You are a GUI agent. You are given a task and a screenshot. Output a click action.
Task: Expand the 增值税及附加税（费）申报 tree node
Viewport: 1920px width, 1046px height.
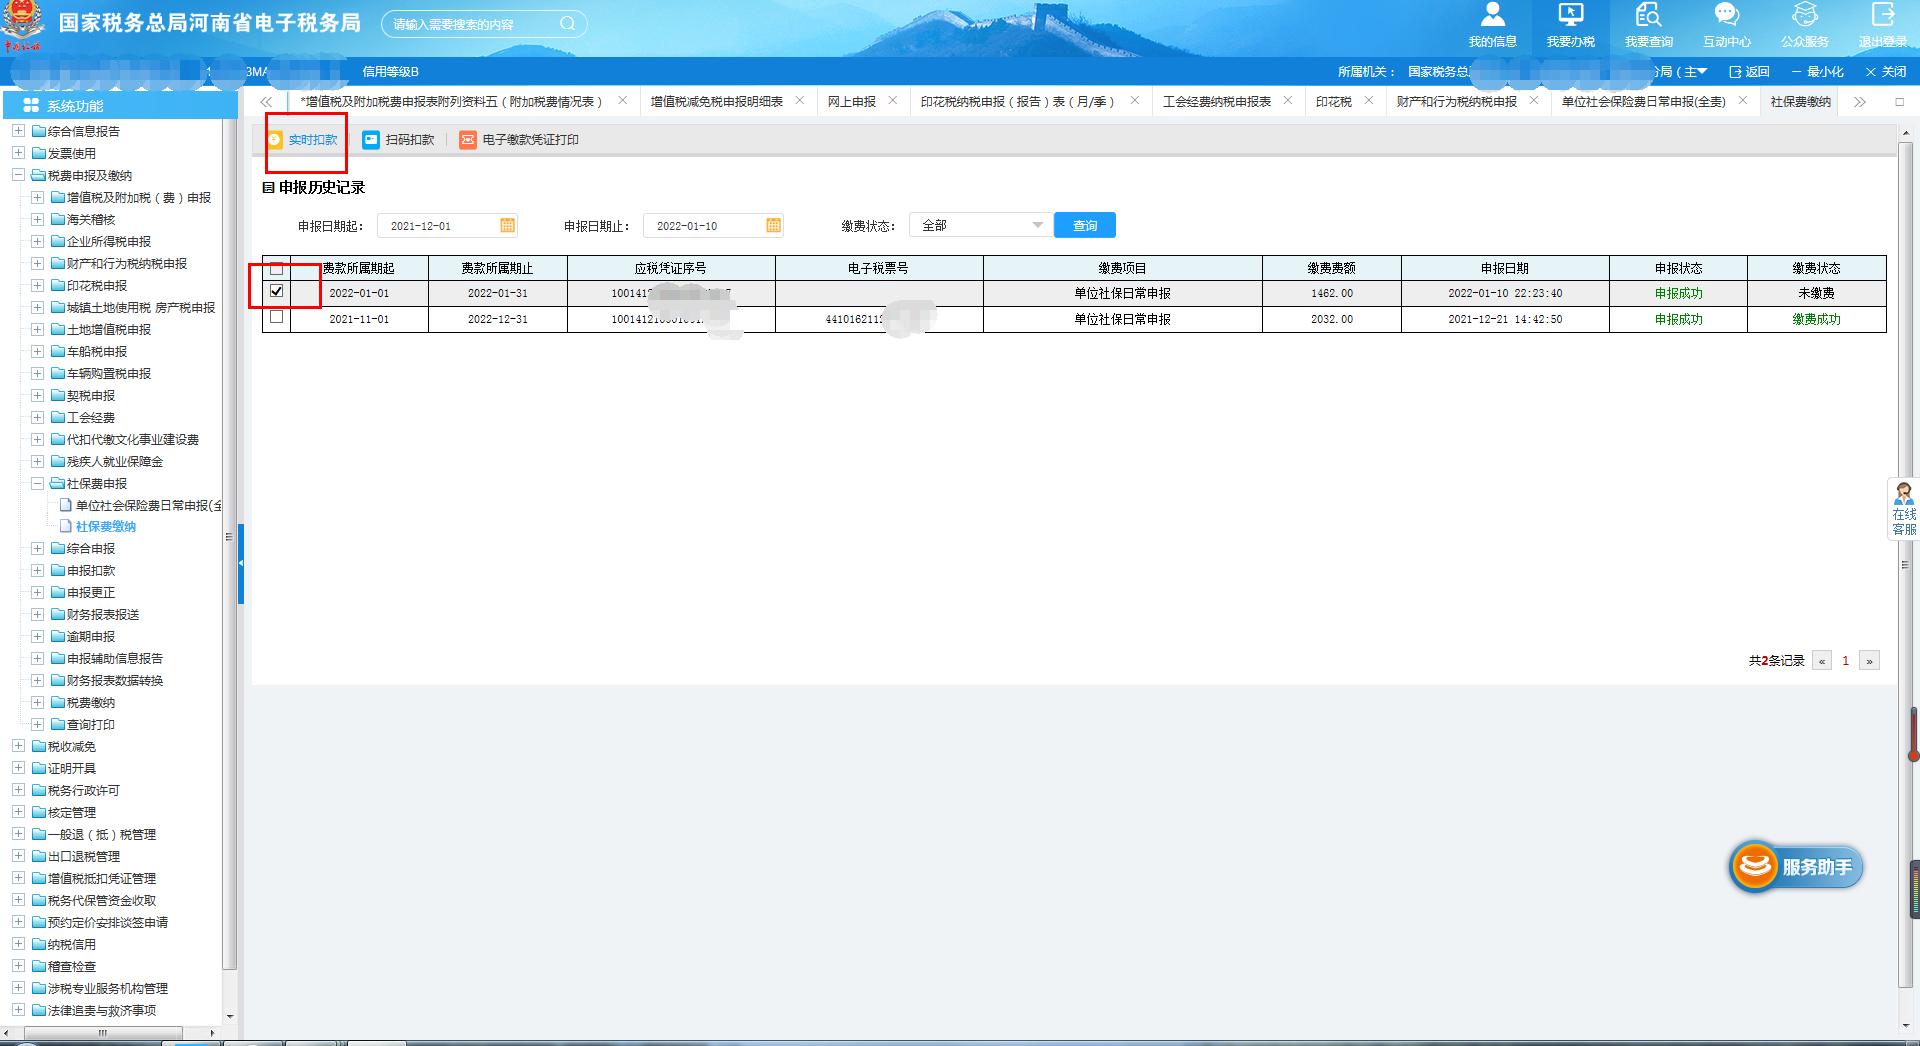click(37, 198)
